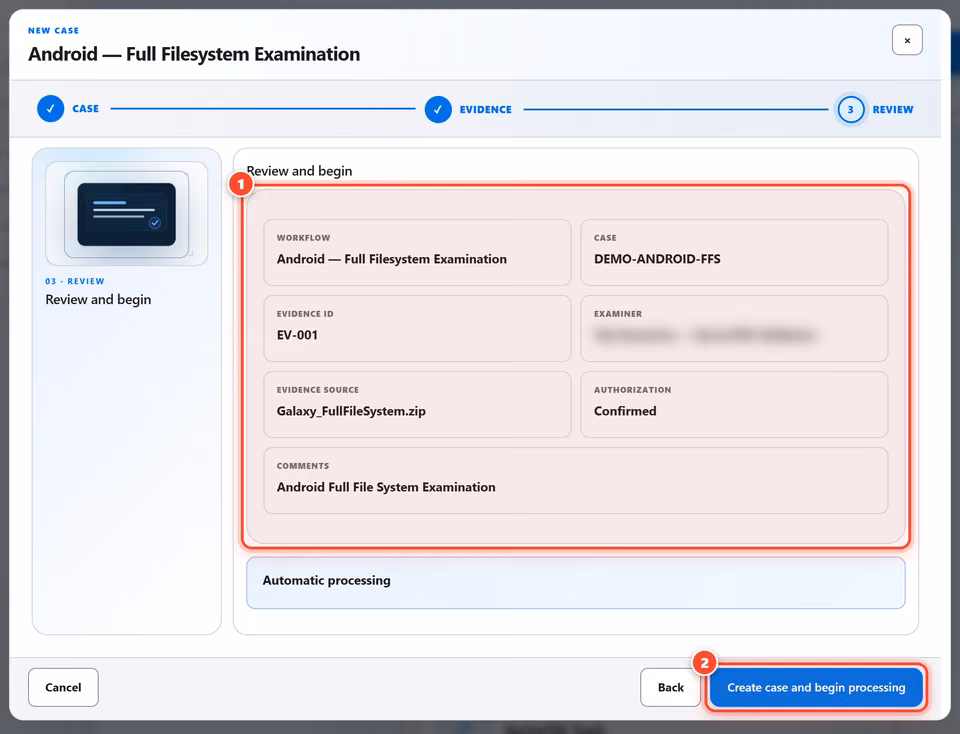This screenshot has height=734, width=960.
Task: Click the NEW CASE header label
Action: click(x=53, y=31)
